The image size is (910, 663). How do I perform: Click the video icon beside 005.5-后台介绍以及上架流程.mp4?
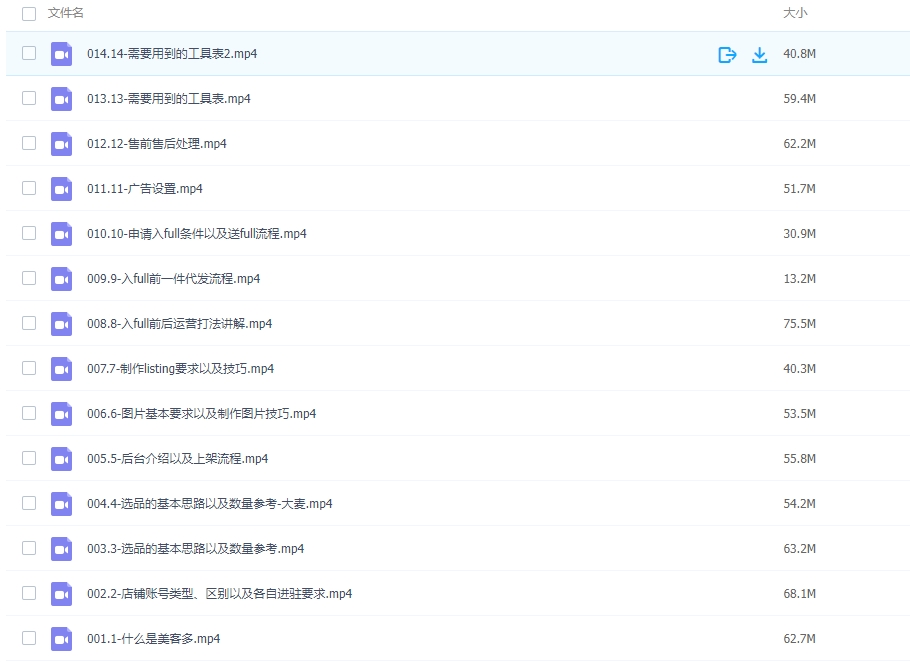61,458
